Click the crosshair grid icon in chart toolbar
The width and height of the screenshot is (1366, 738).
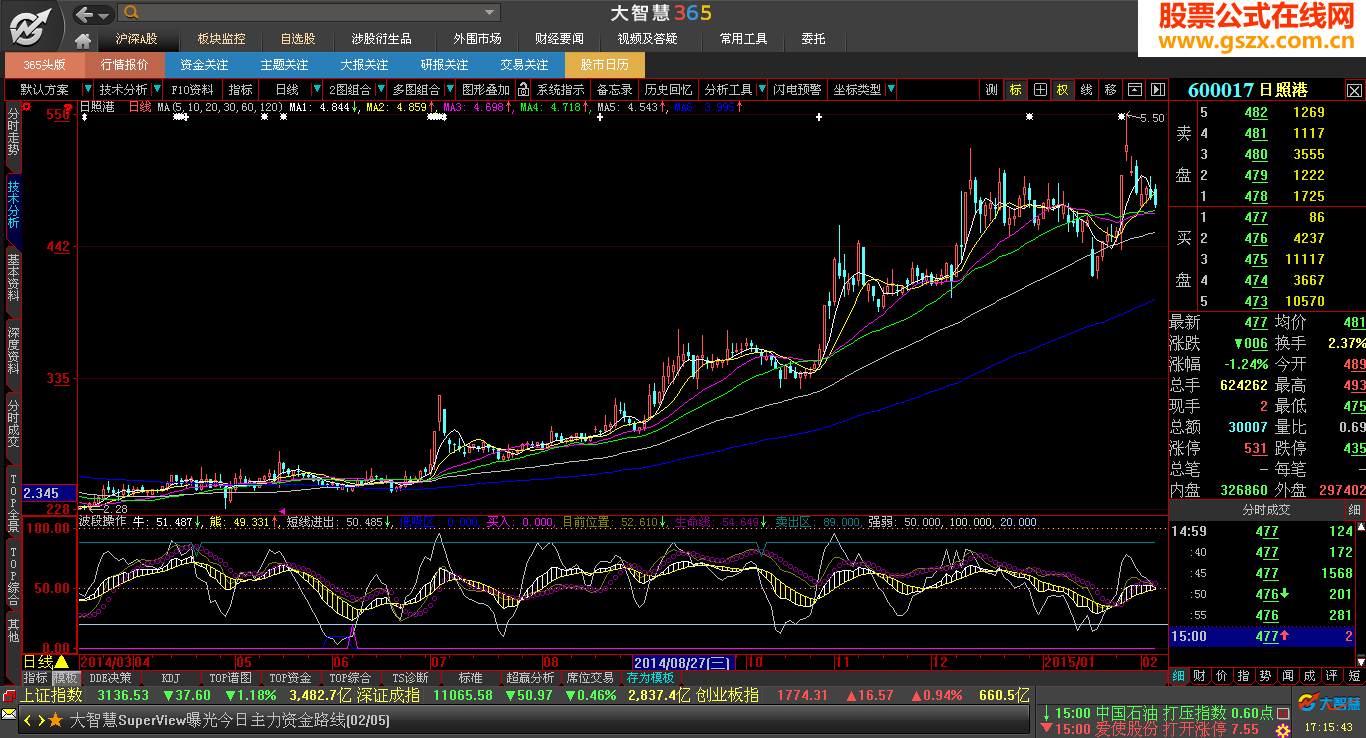coord(1040,89)
